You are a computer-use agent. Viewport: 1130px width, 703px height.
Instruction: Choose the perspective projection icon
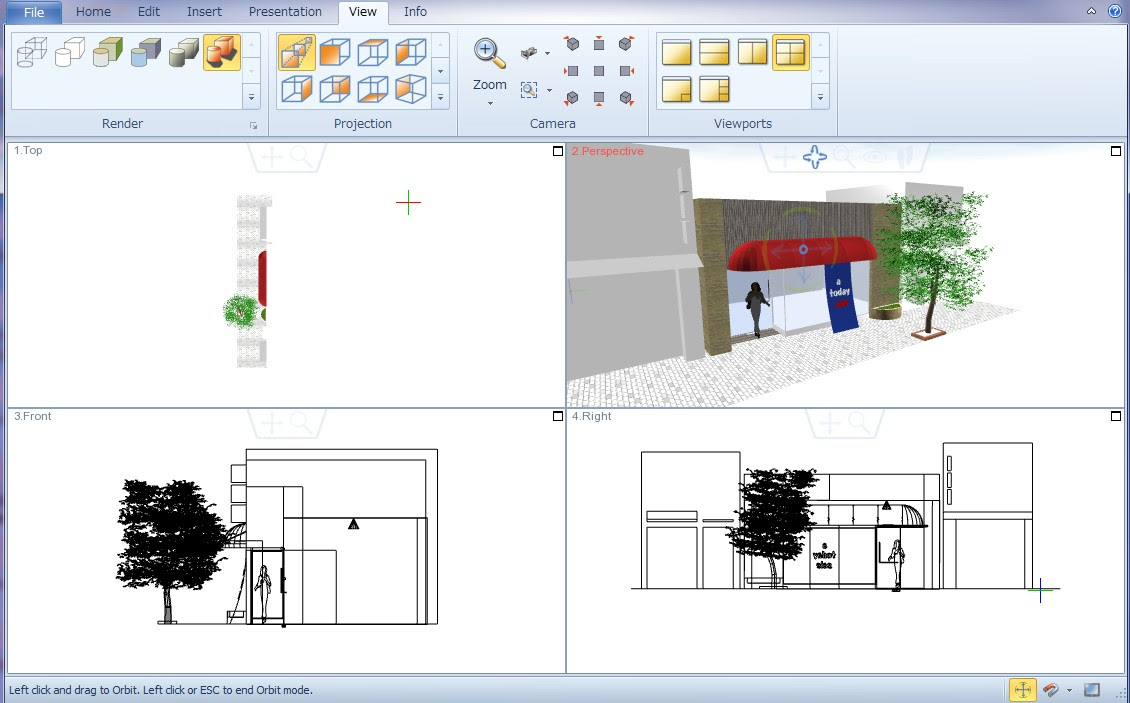[296, 52]
